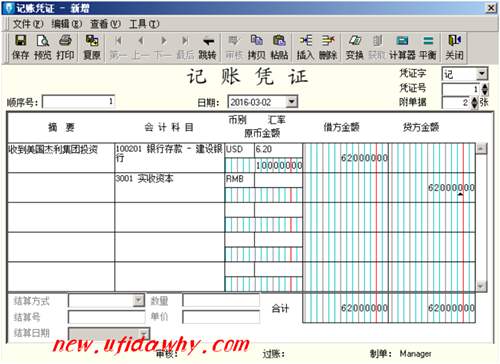The image size is (500, 364).
Task: Click the 贷方金额 column header
Action: pos(421,127)
